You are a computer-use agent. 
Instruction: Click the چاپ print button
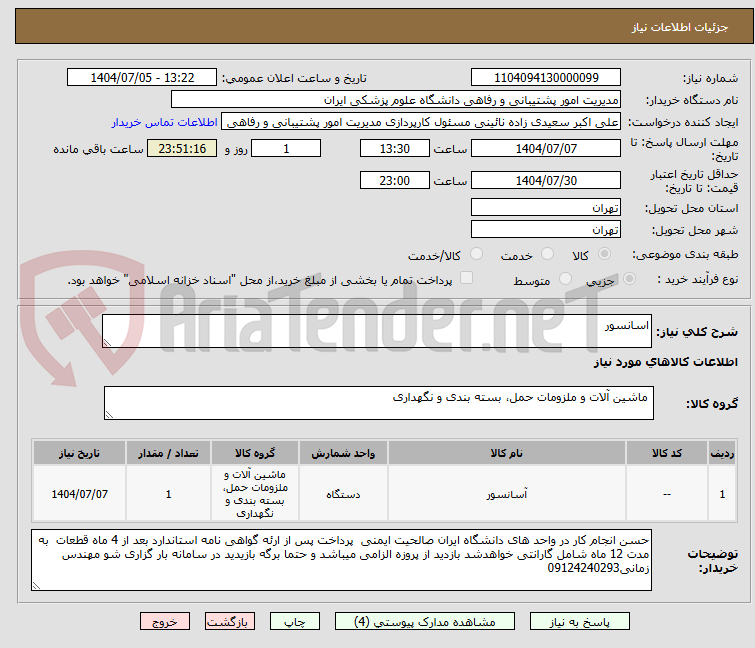coord(295,622)
